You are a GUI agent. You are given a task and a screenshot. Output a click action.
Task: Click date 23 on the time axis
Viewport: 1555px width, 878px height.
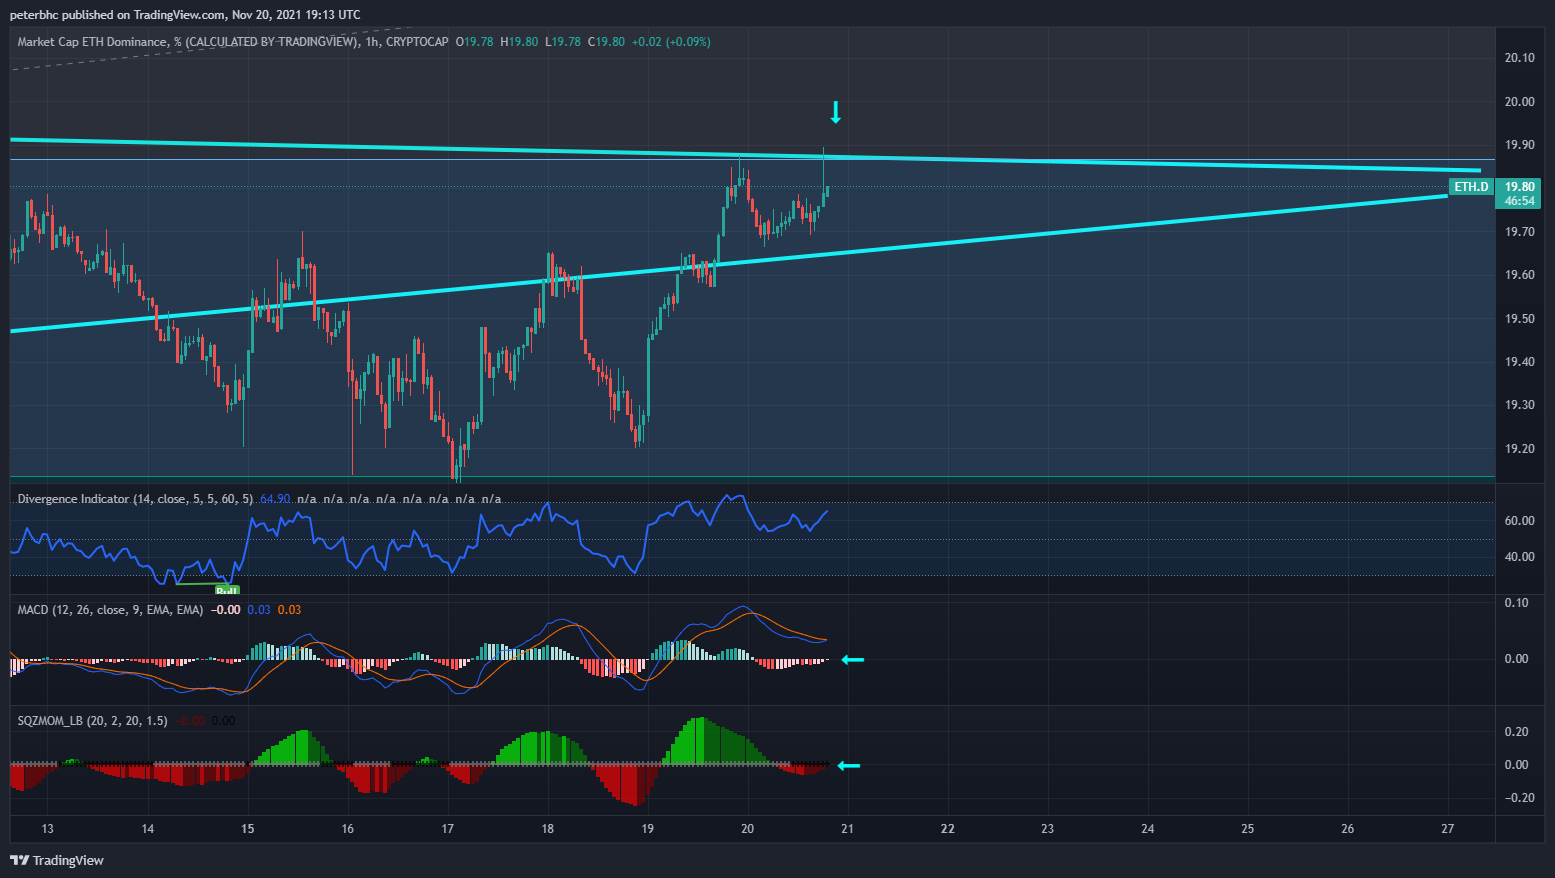(1048, 829)
